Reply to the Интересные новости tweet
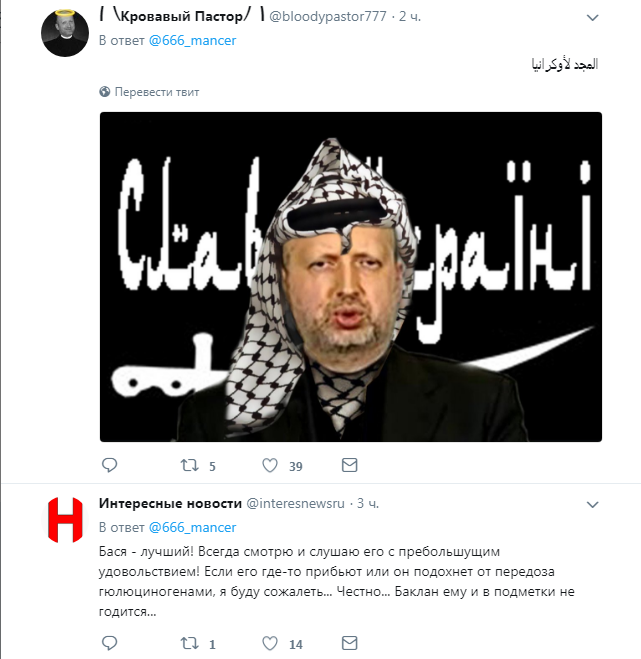Image resolution: width=641 pixels, height=659 pixels. (110, 643)
